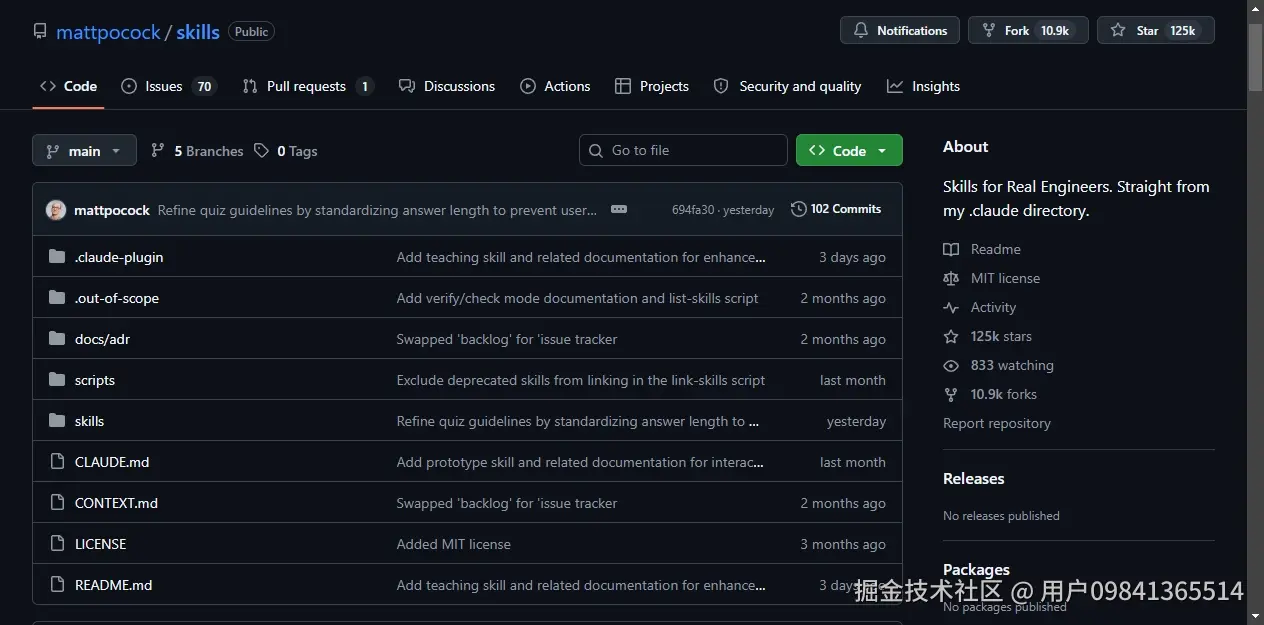Screen dimensions: 1264x625
Task: Open the skills repository name link
Action: coord(198,32)
